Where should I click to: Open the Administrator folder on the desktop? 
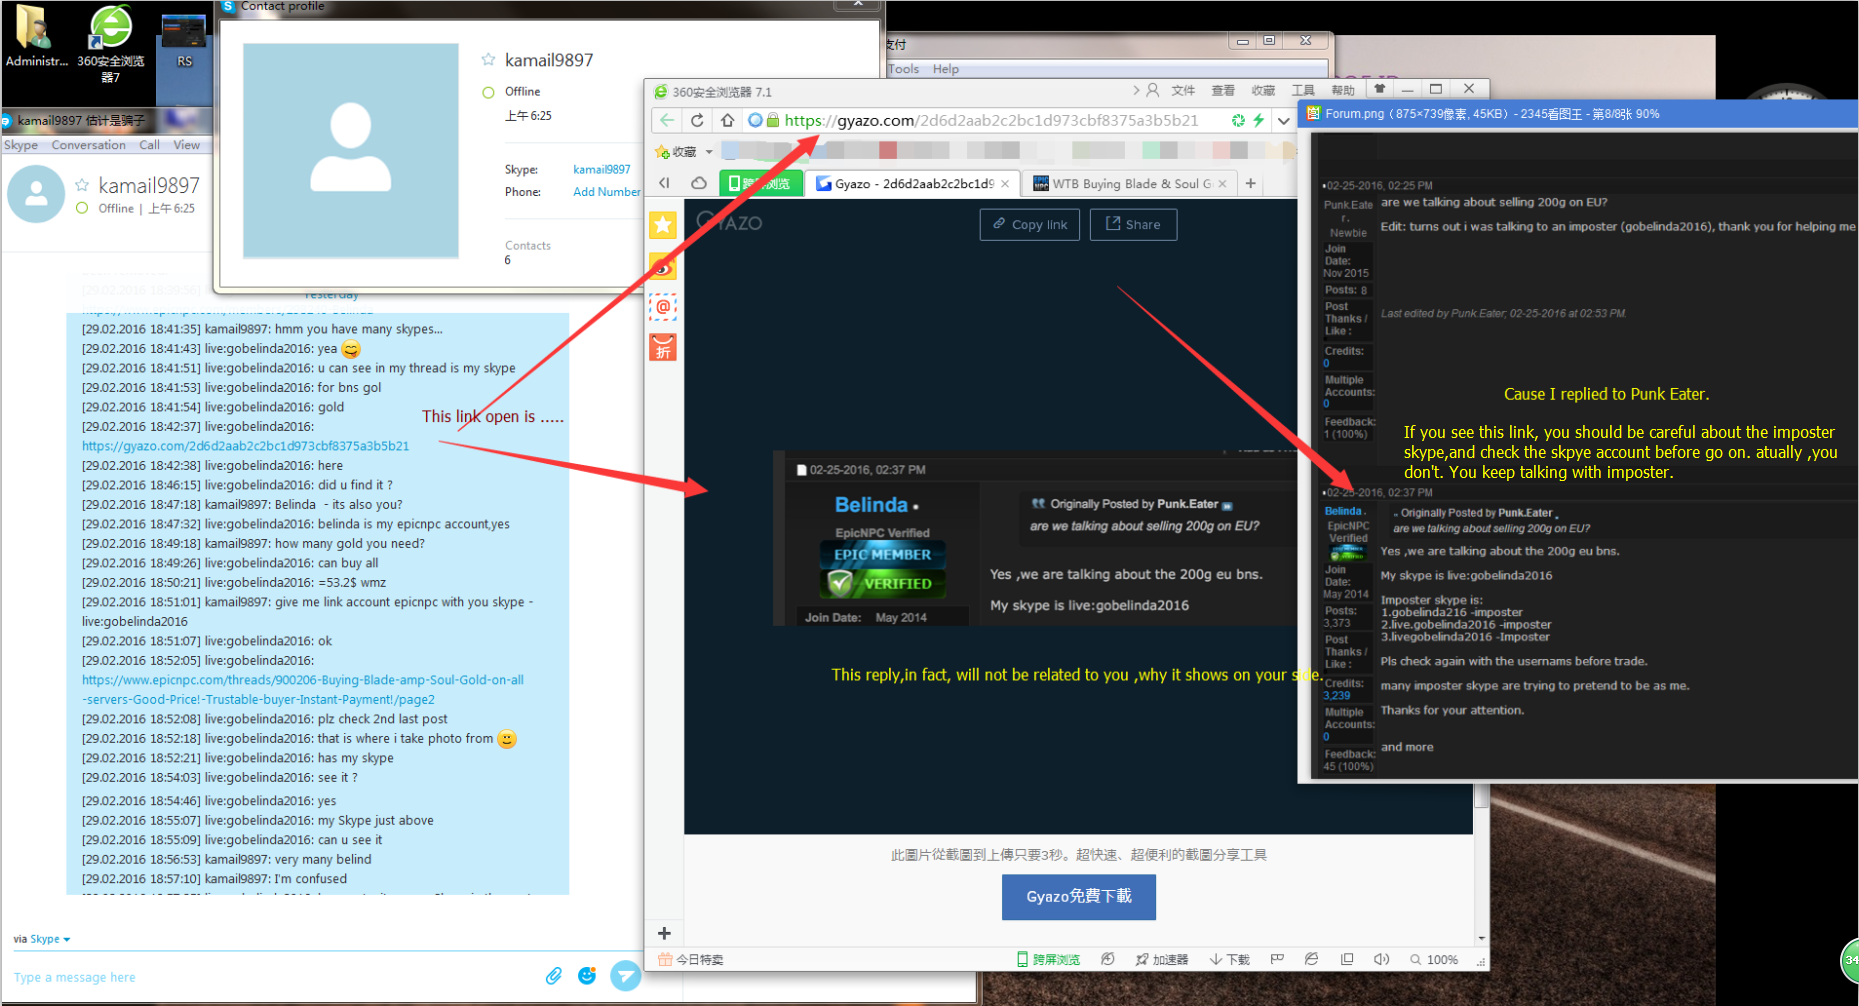click(x=36, y=37)
